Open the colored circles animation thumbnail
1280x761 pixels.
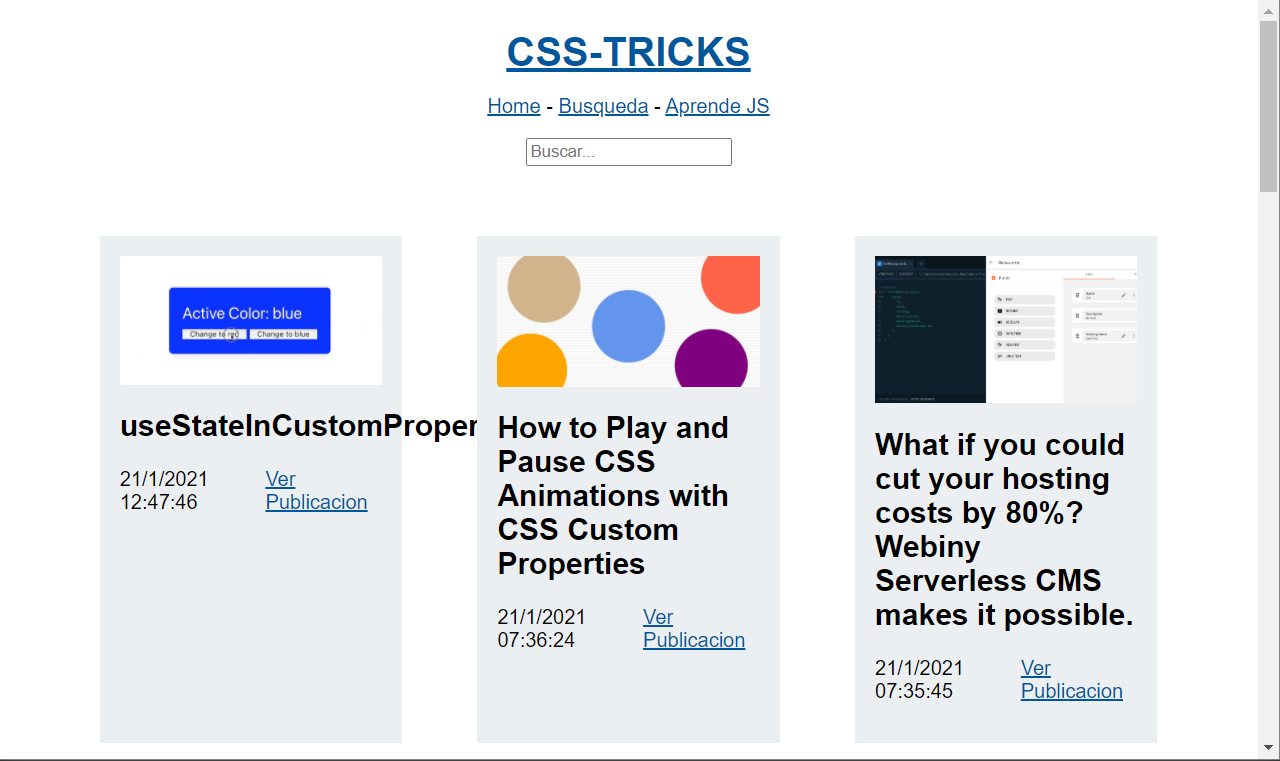coord(628,321)
